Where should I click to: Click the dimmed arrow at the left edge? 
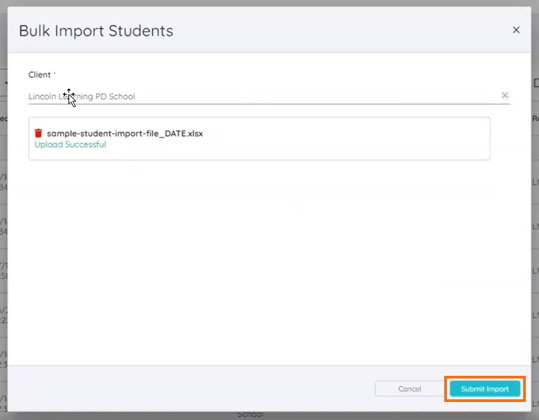6,83
